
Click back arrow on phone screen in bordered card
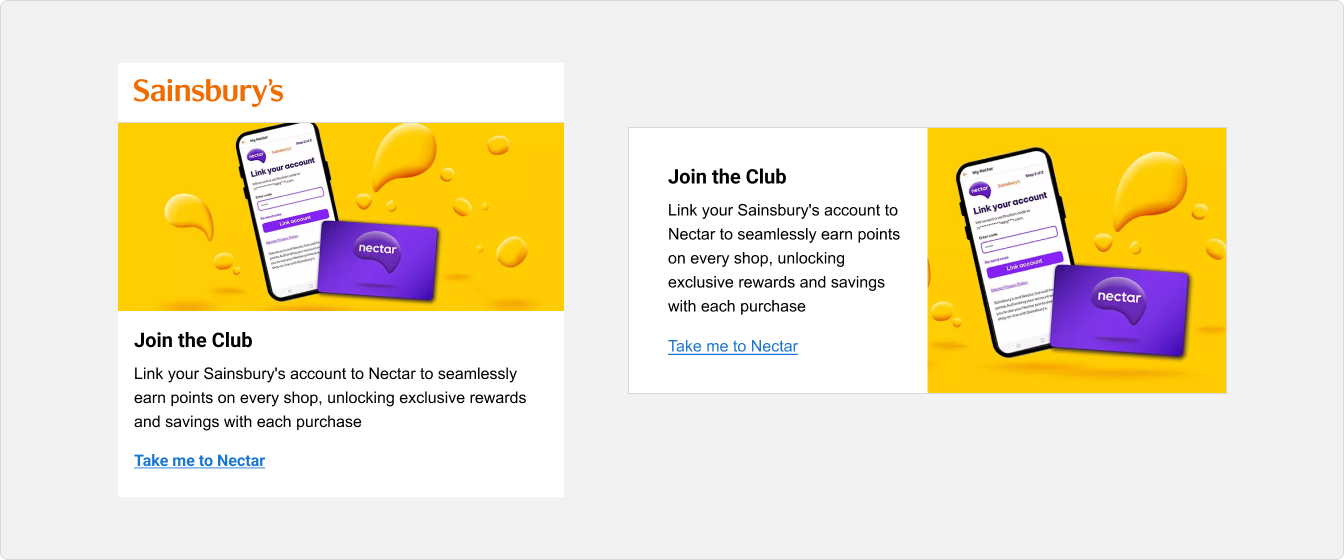pos(966,172)
